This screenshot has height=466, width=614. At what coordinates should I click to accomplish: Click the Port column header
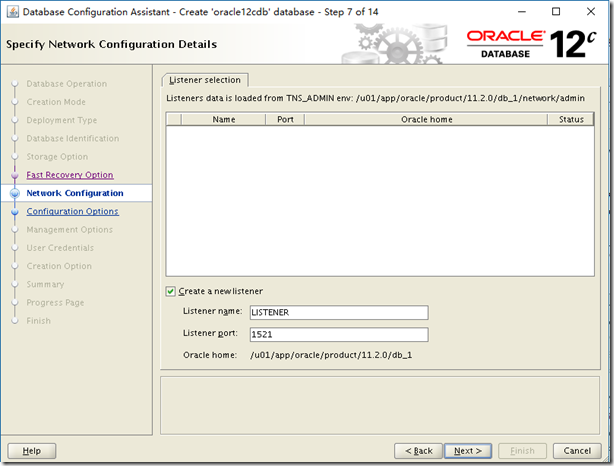click(285, 119)
